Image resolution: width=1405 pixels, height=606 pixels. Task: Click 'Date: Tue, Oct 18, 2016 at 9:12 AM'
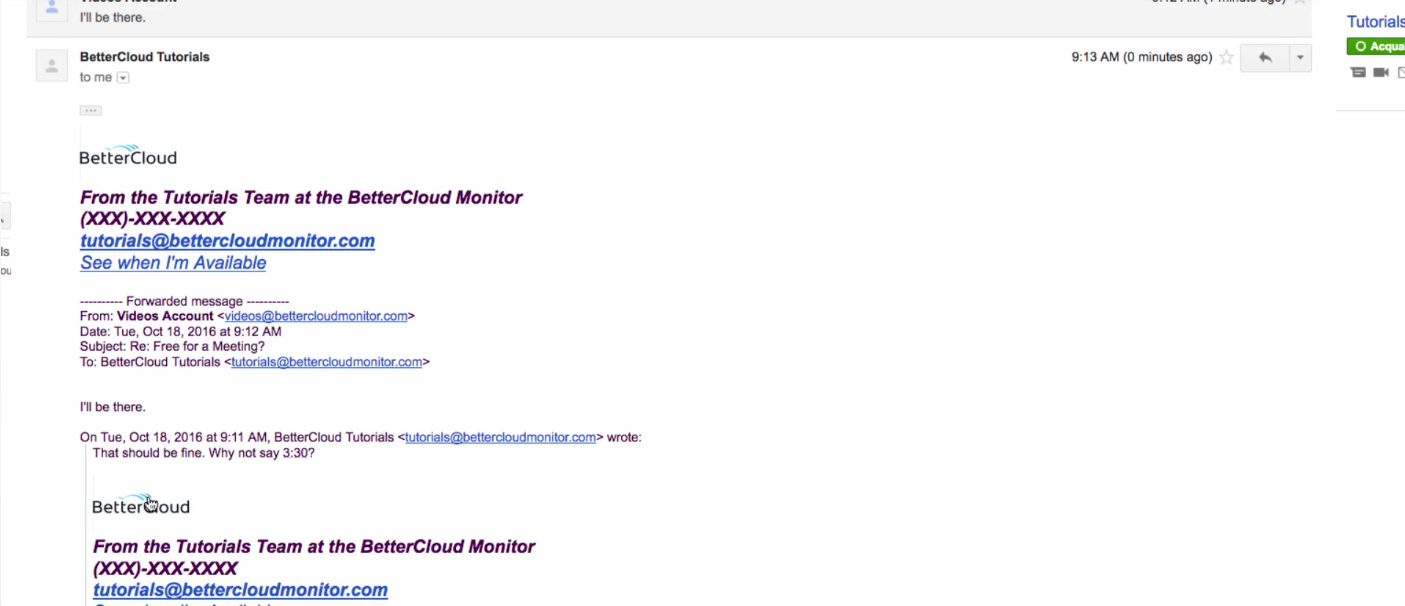181,331
